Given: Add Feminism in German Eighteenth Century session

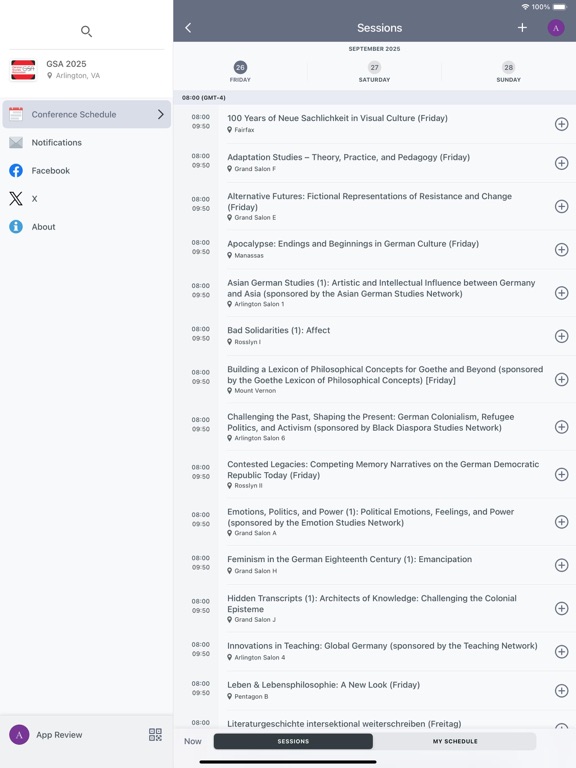Looking at the screenshot, I should coord(561,565).
